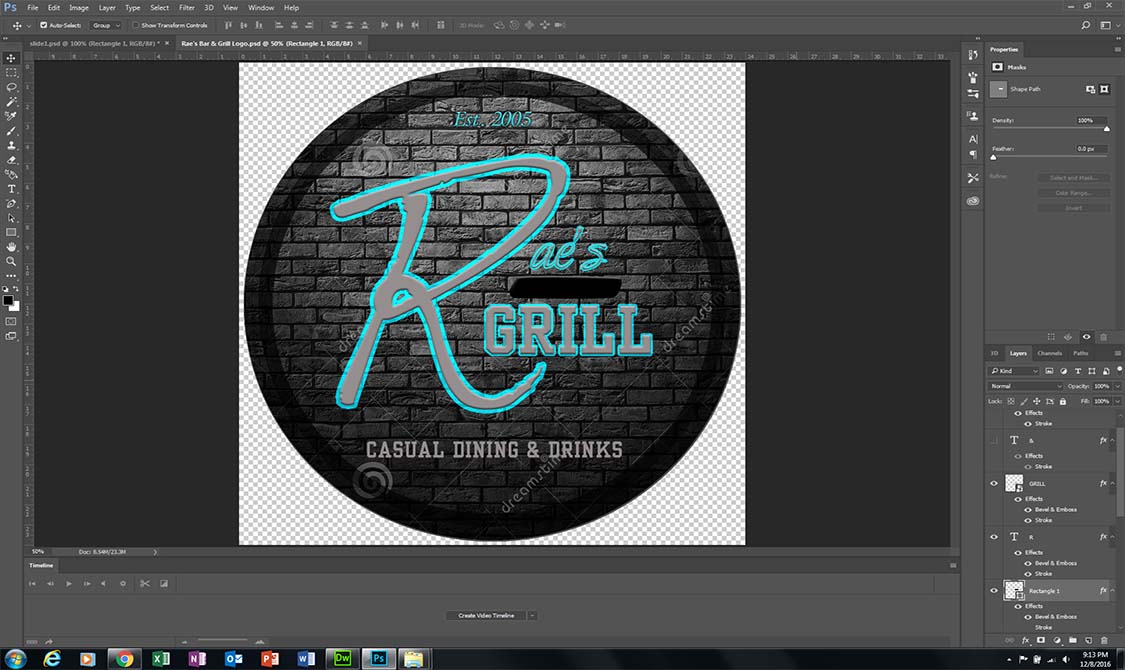
Task: Hide the GRILL layer using its eye icon
Action: tap(994, 483)
